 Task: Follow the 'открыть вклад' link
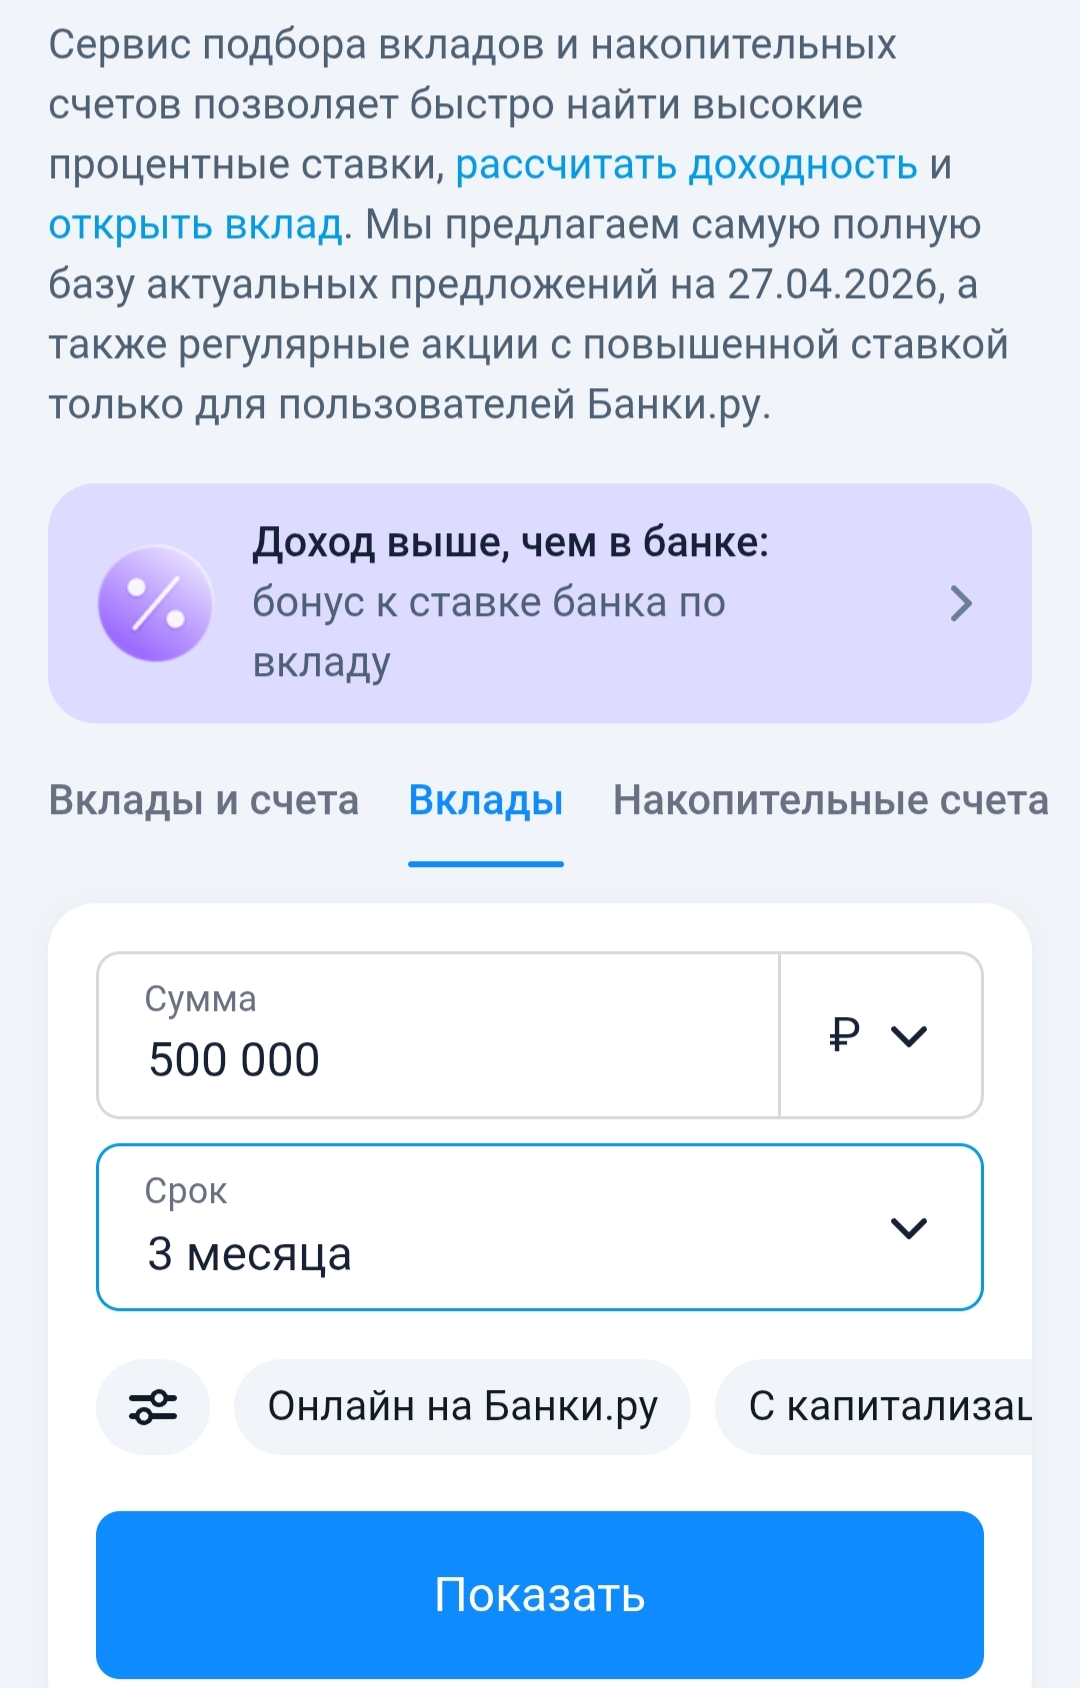(x=196, y=225)
